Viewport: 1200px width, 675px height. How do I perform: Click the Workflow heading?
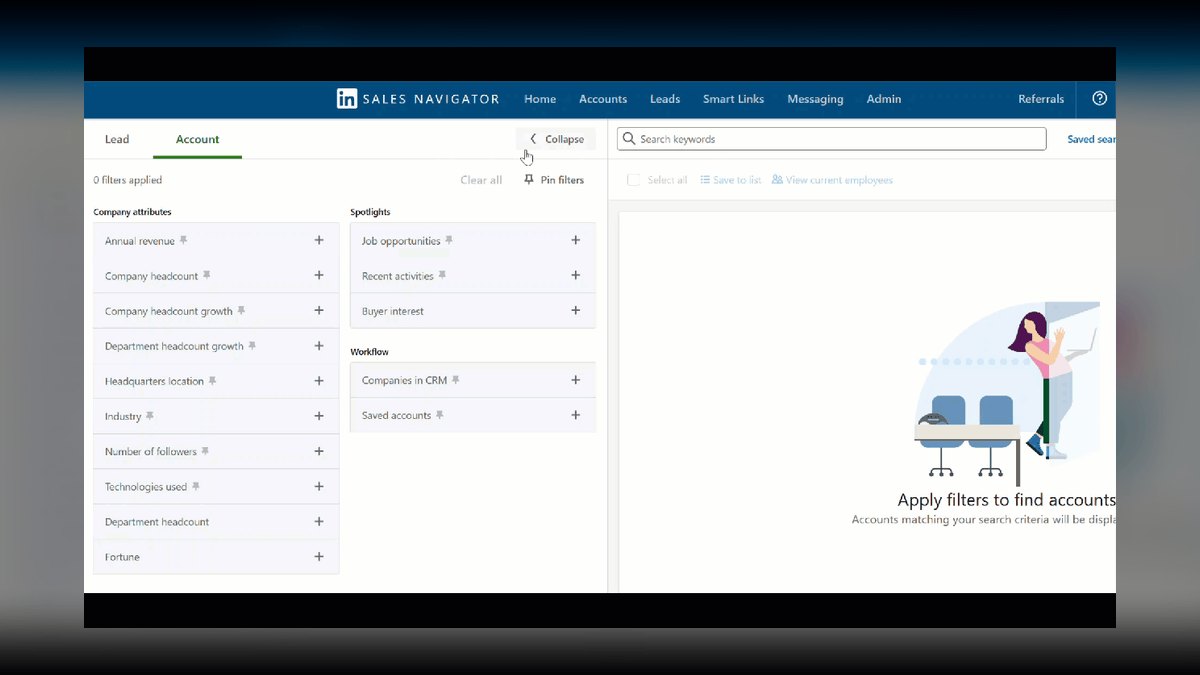pyautogui.click(x=369, y=352)
